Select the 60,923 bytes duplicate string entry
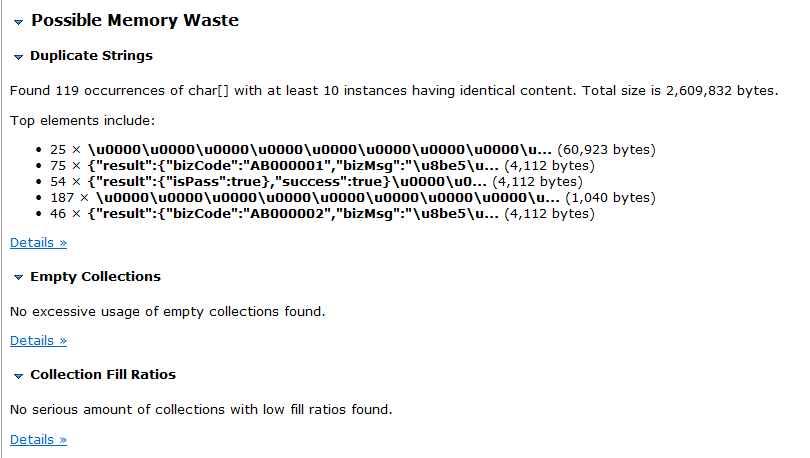This screenshot has height=458, width=810. (353, 150)
